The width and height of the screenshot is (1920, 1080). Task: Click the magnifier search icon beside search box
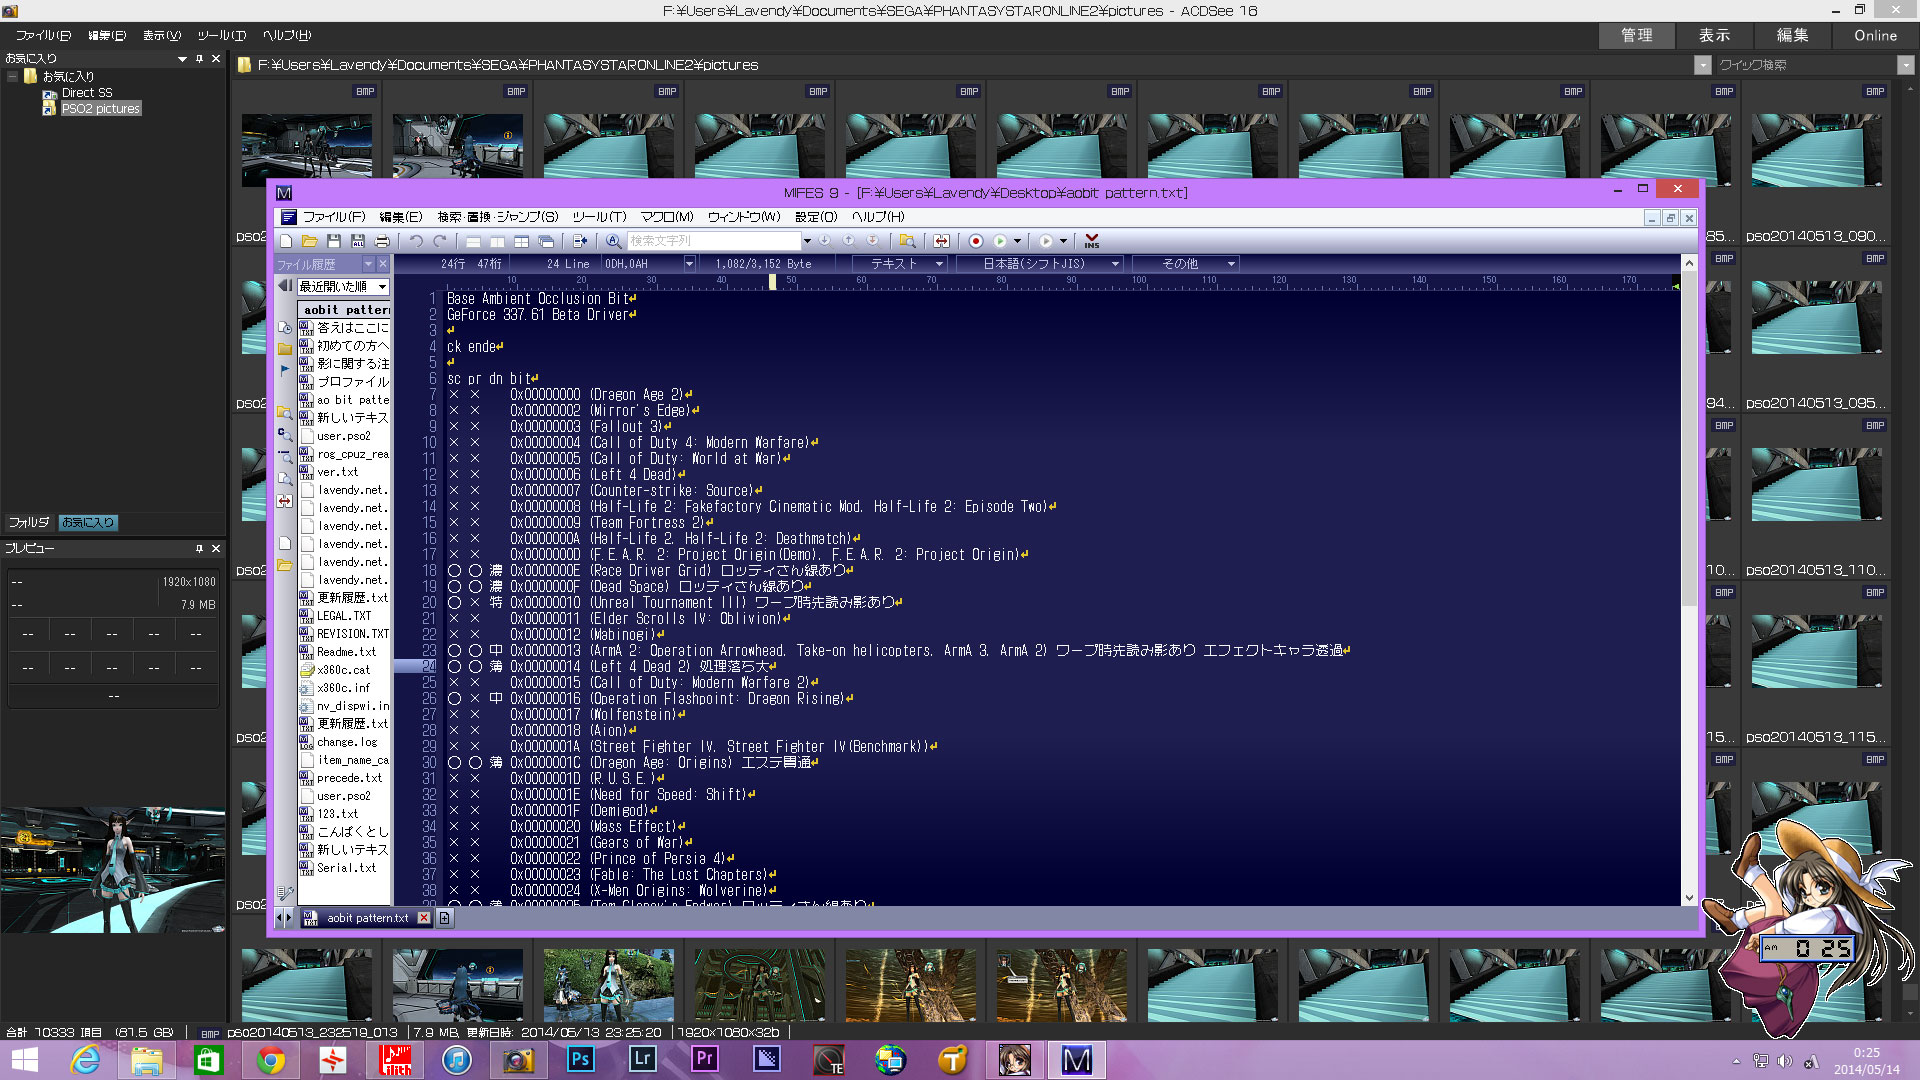614,241
